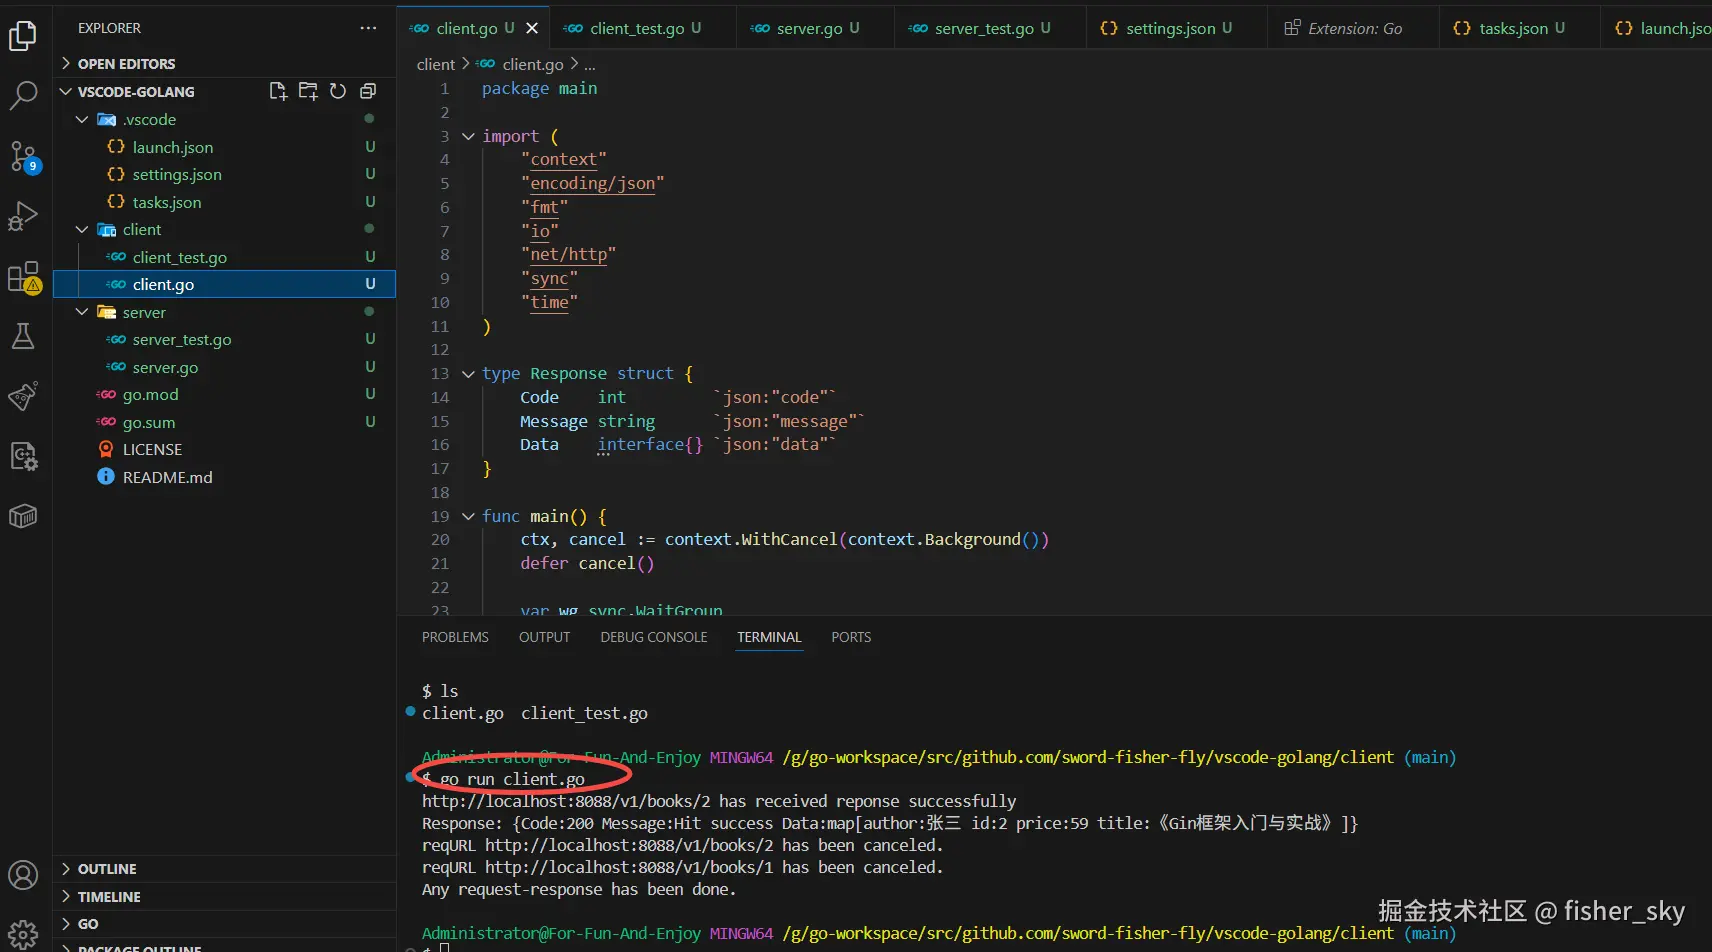Select client.go in the explorer tree
The image size is (1712, 952).
pos(224,284)
